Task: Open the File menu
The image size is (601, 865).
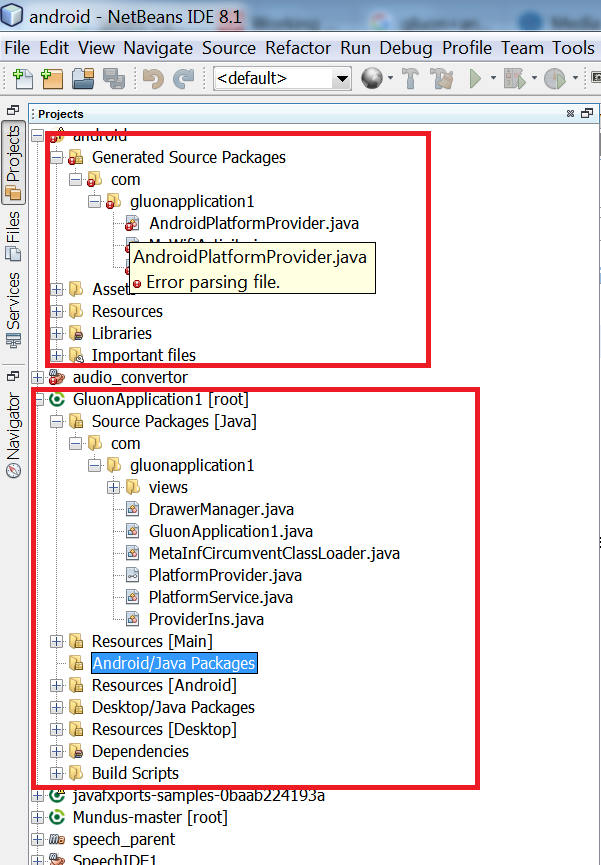Action: [x=17, y=48]
